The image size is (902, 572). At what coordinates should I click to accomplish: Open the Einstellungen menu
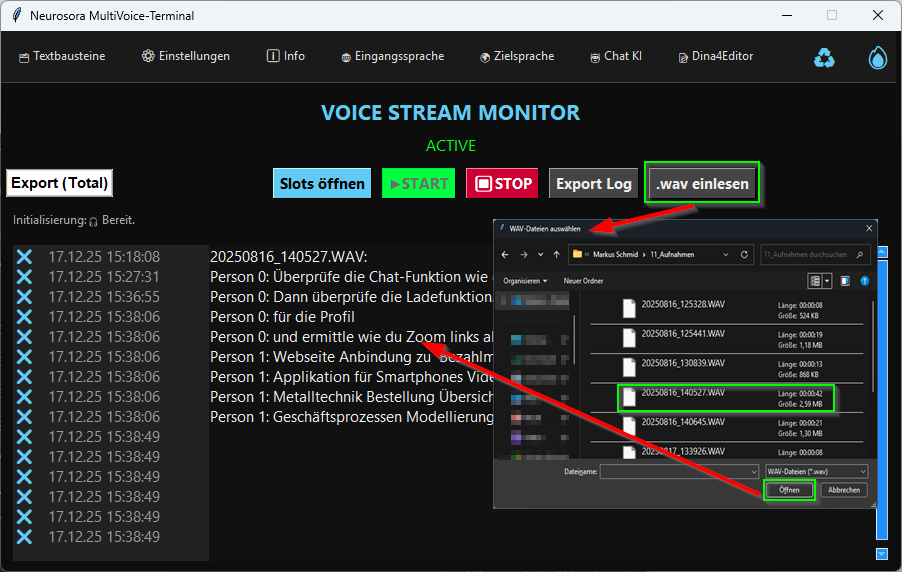pos(186,56)
